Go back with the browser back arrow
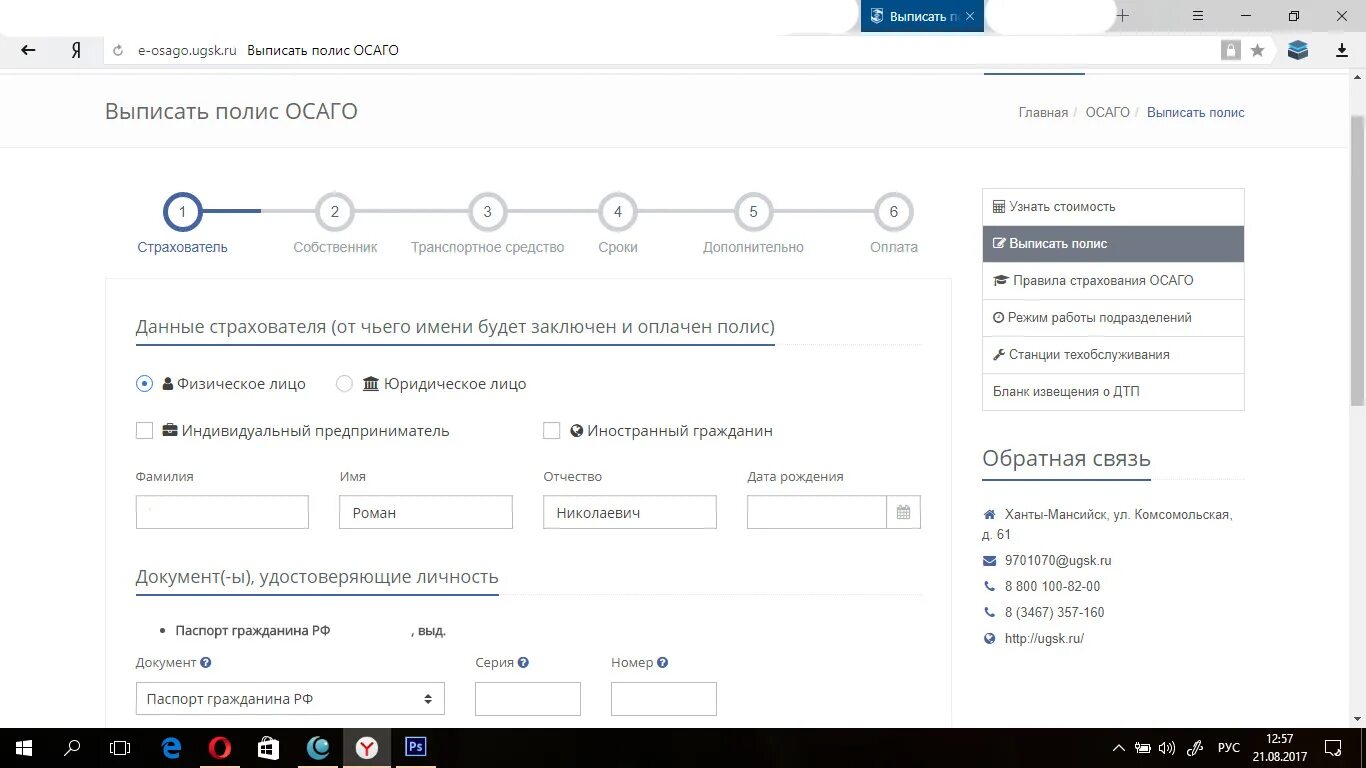The height and width of the screenshot is (768, 1366). click(28, 50)
